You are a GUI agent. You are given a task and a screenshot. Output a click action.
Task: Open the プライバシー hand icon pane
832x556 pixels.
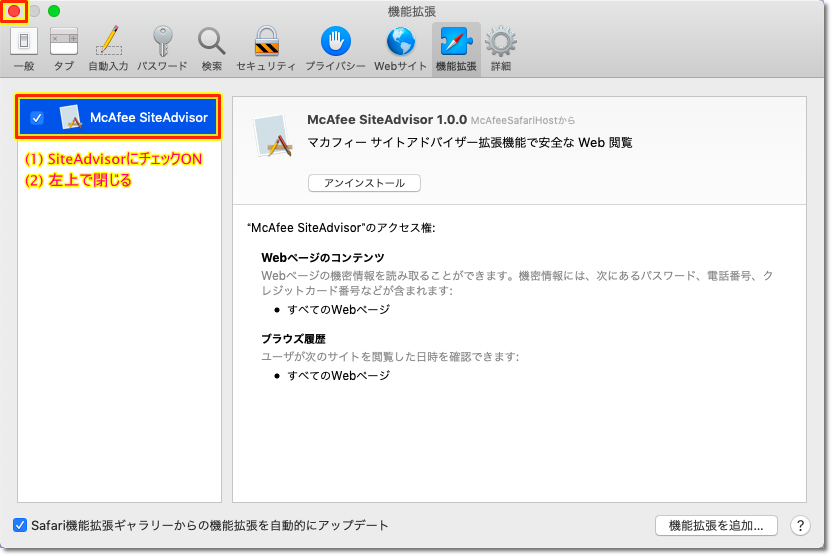click(x=335, y=49)
